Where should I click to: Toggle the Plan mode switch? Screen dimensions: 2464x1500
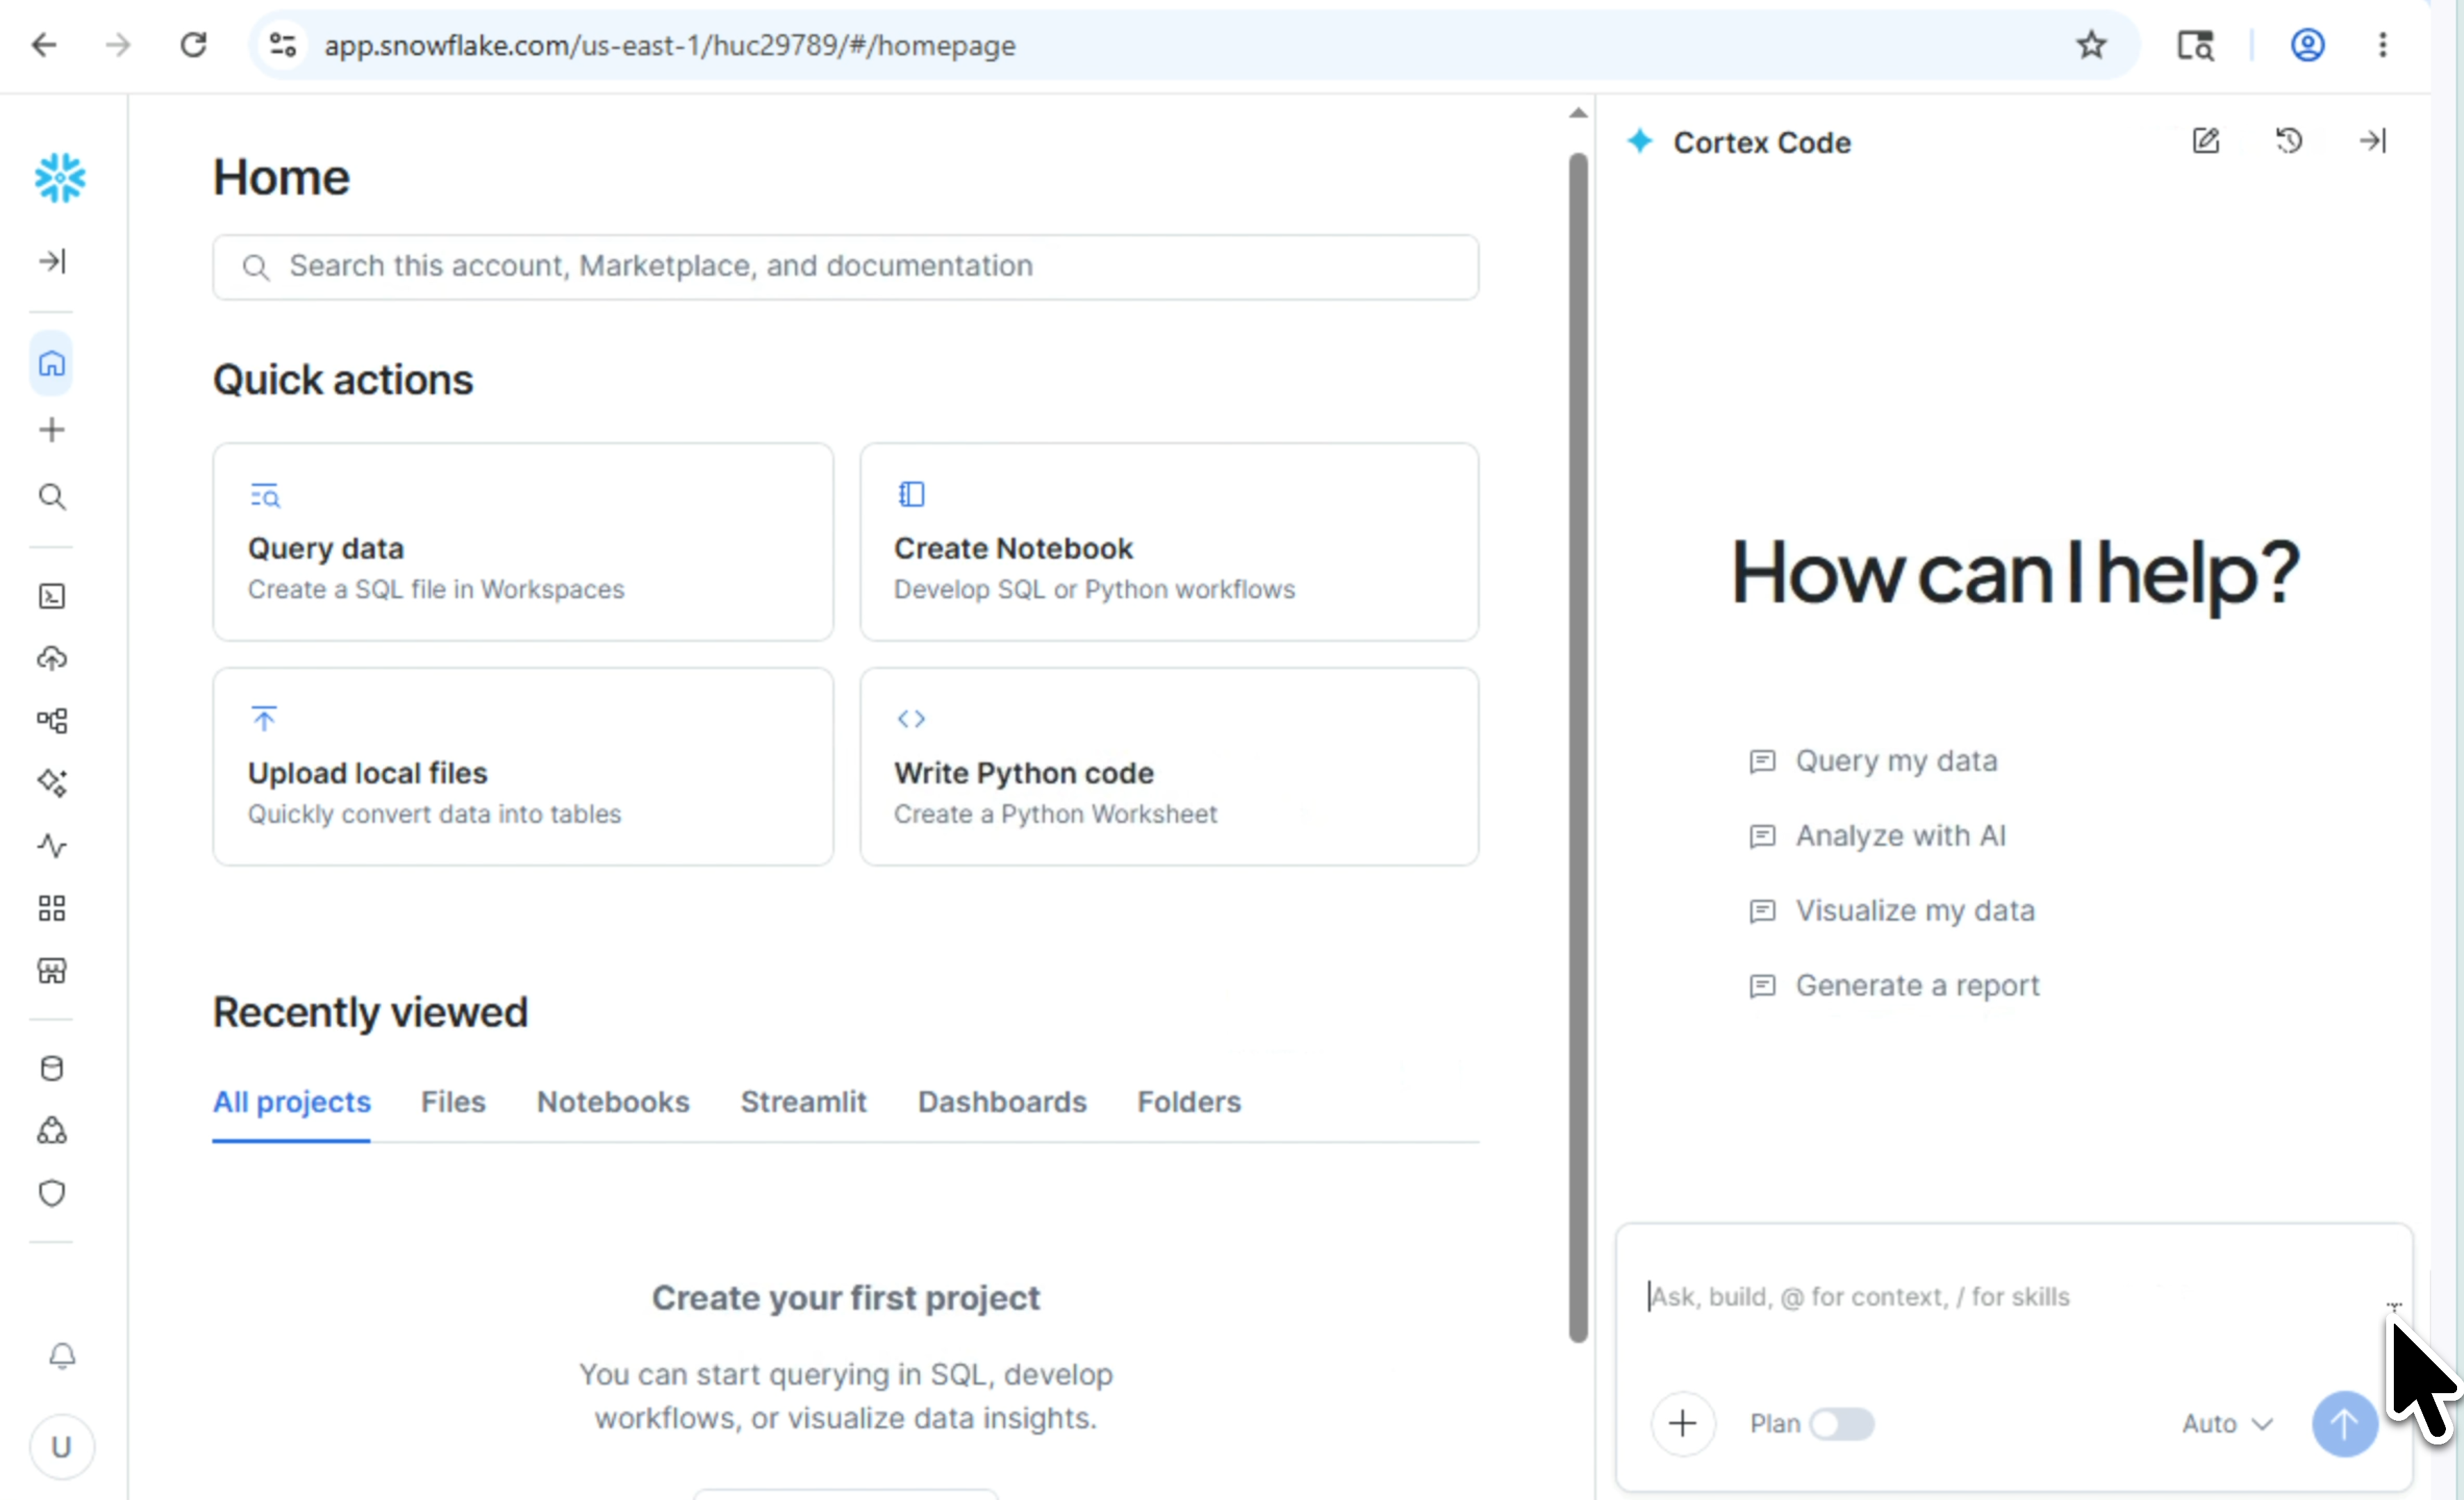tap(1842, 1423)
